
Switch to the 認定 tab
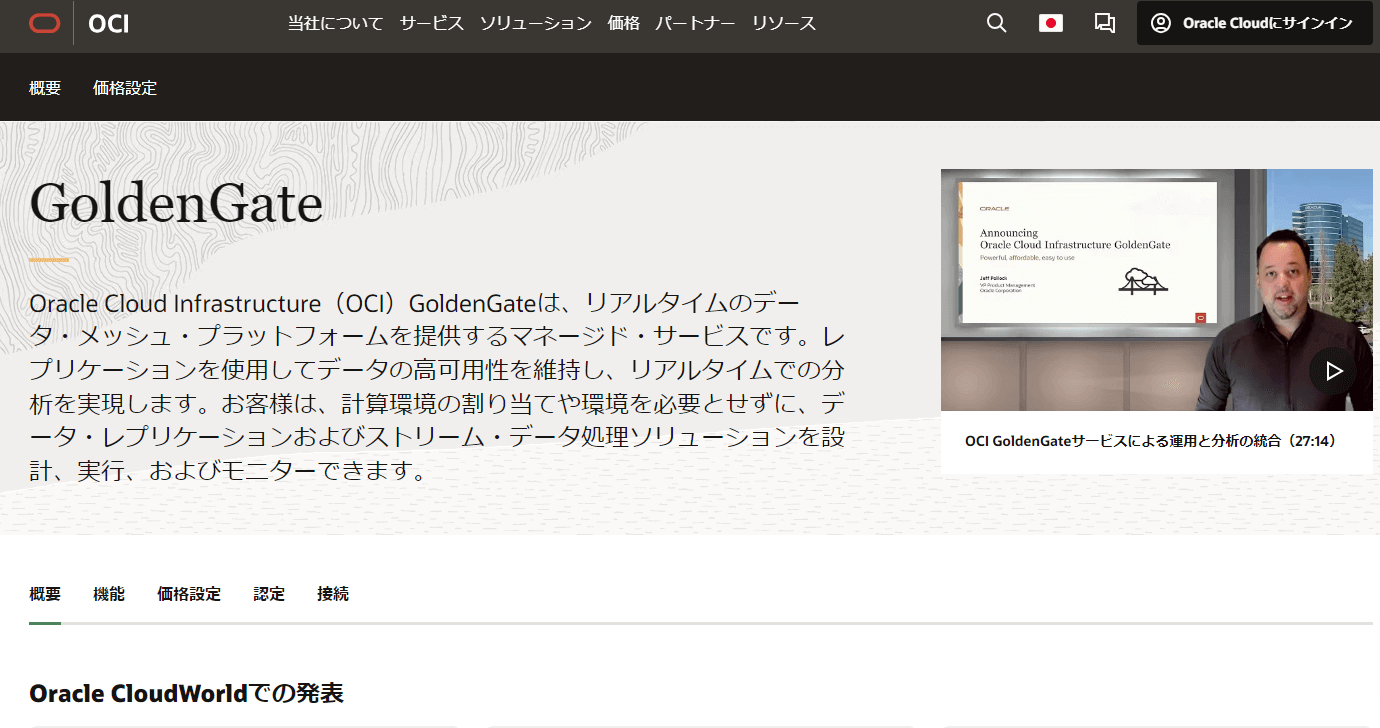point(269,594)
